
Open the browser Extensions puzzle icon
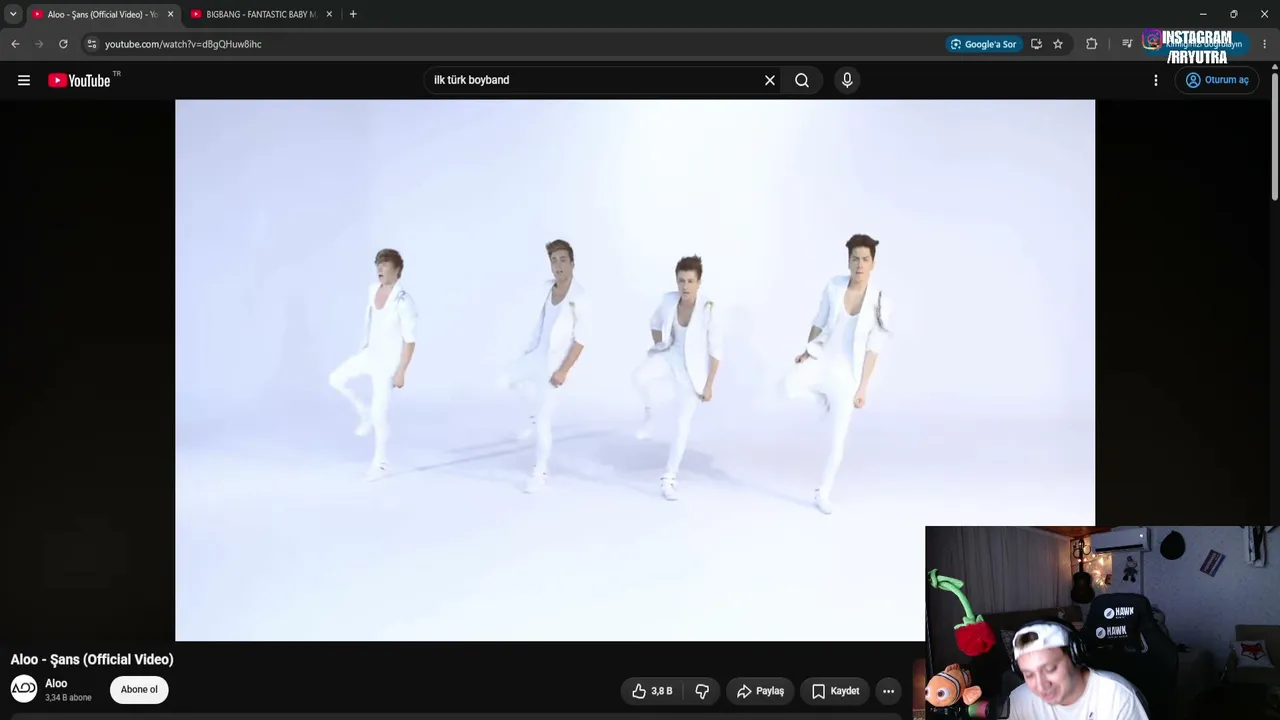point(1091,44)
